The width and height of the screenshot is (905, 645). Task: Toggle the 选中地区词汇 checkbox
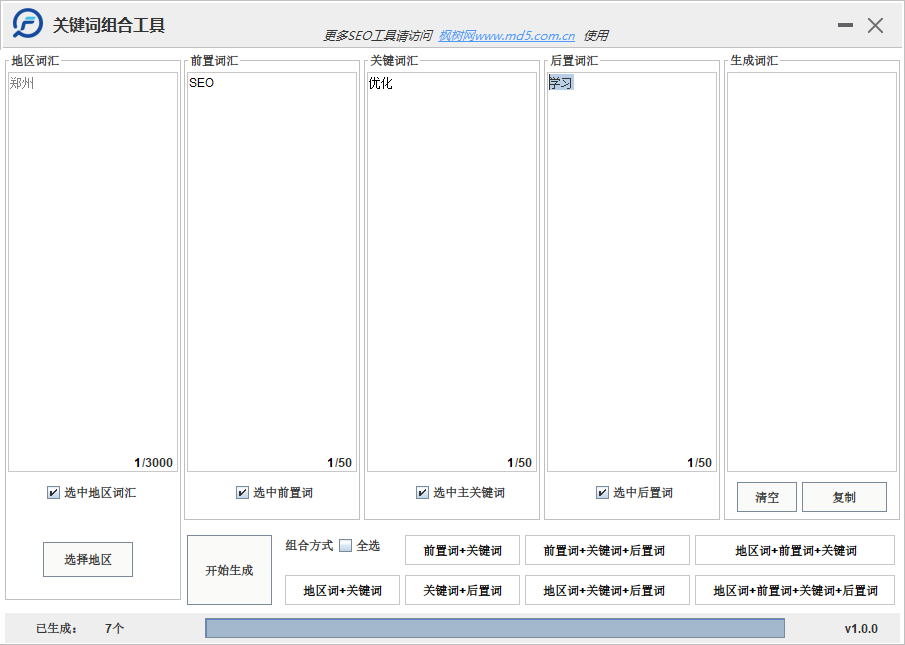[x=53, y=493]
